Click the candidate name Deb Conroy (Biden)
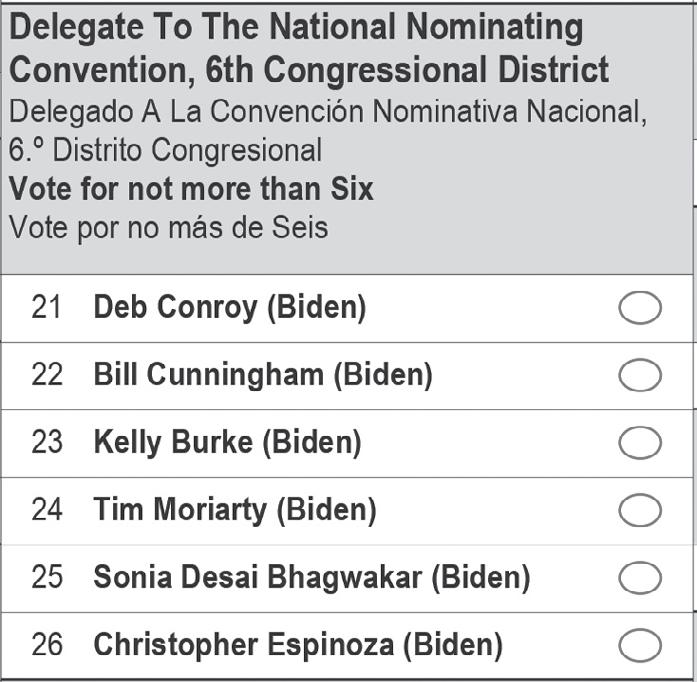The height and width of the screenshot is (682, 697). point(229,308)
